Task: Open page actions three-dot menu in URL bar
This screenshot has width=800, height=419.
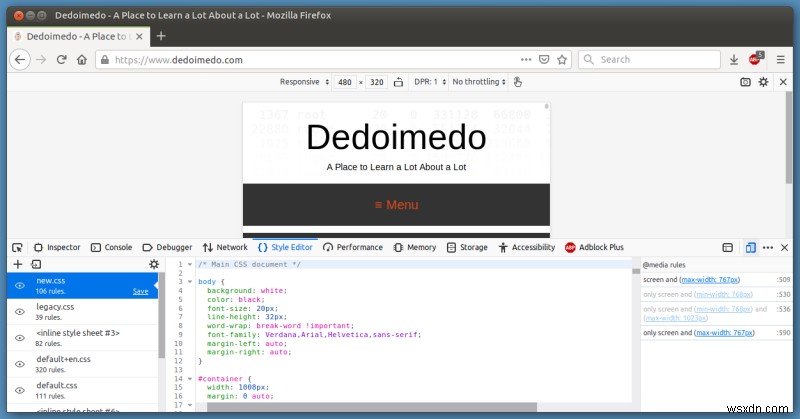Action: click(526, 60)
